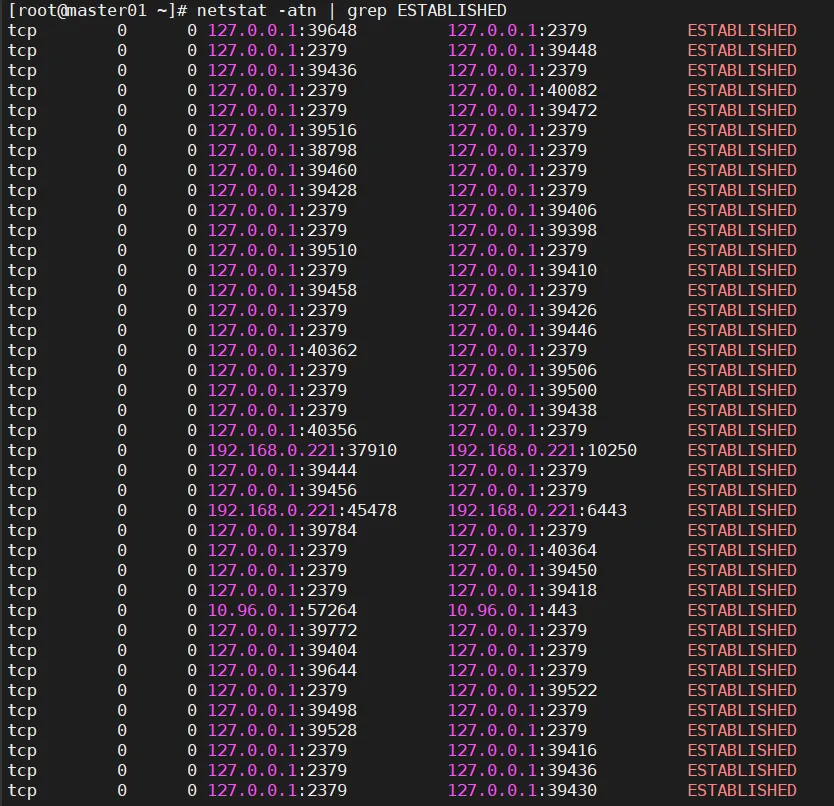The width and height of the screenshot is (834, 806).
Task: Click foreign address 192.168.0.221:10250
Action: click(542, 451)
